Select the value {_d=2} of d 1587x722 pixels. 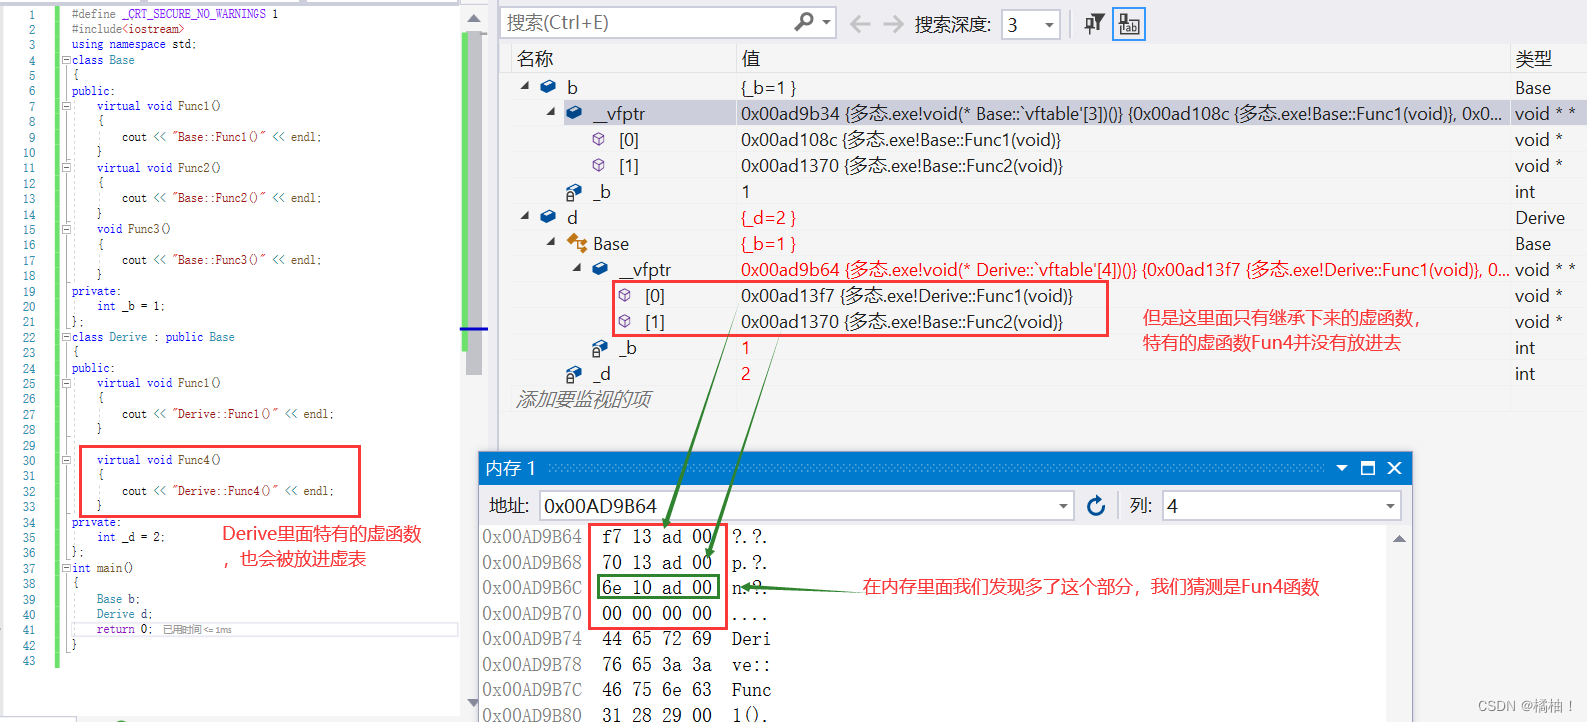[x=768, y=218]
